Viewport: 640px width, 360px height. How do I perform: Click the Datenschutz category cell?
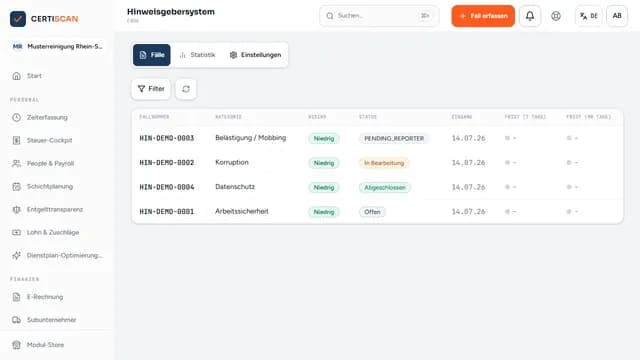(235, 187)
